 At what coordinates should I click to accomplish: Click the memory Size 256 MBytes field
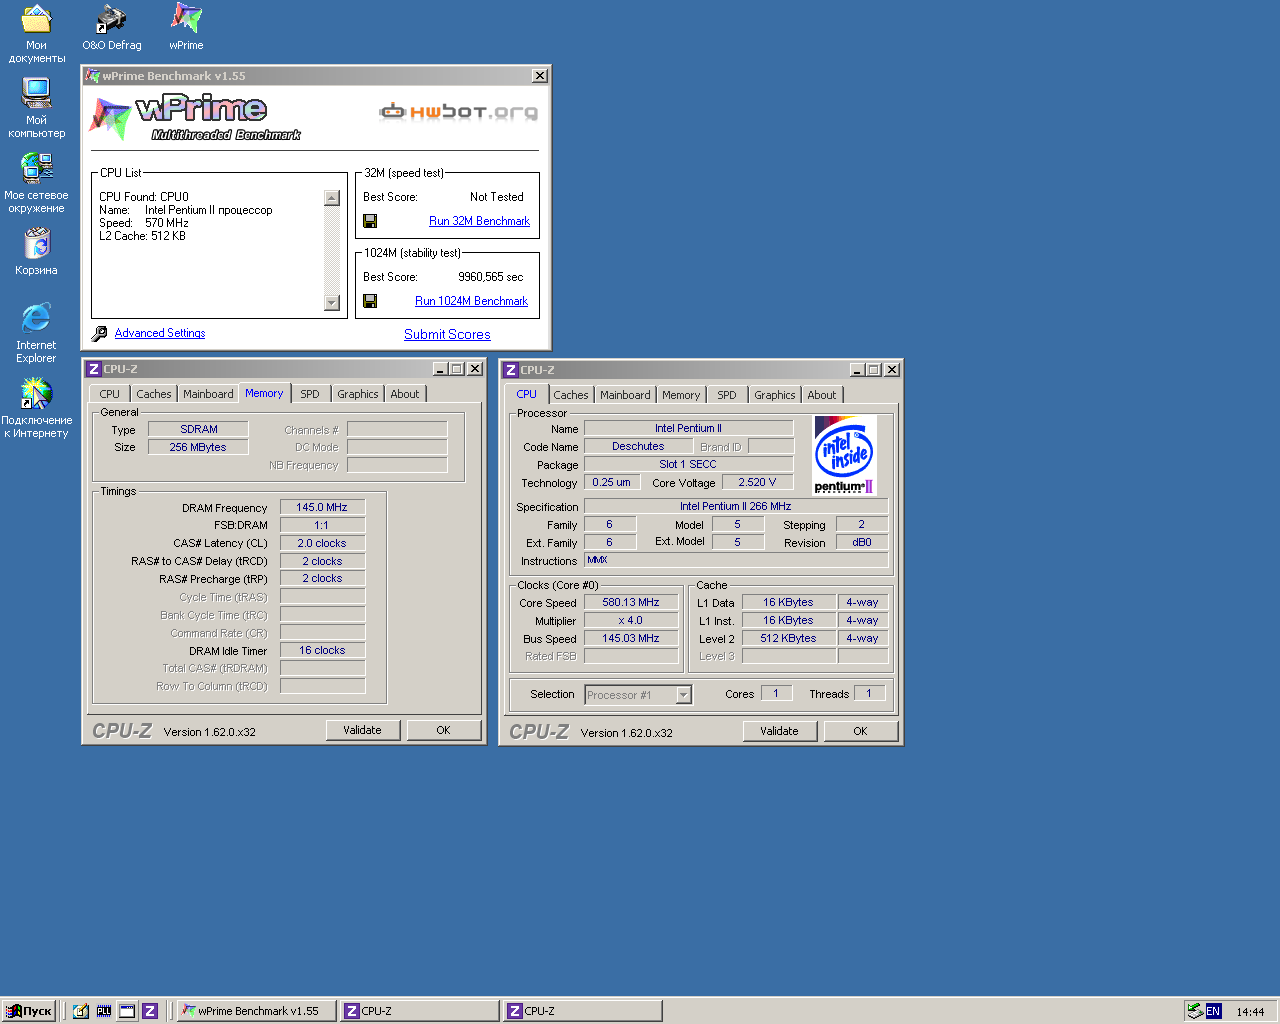tap(198, 447)
